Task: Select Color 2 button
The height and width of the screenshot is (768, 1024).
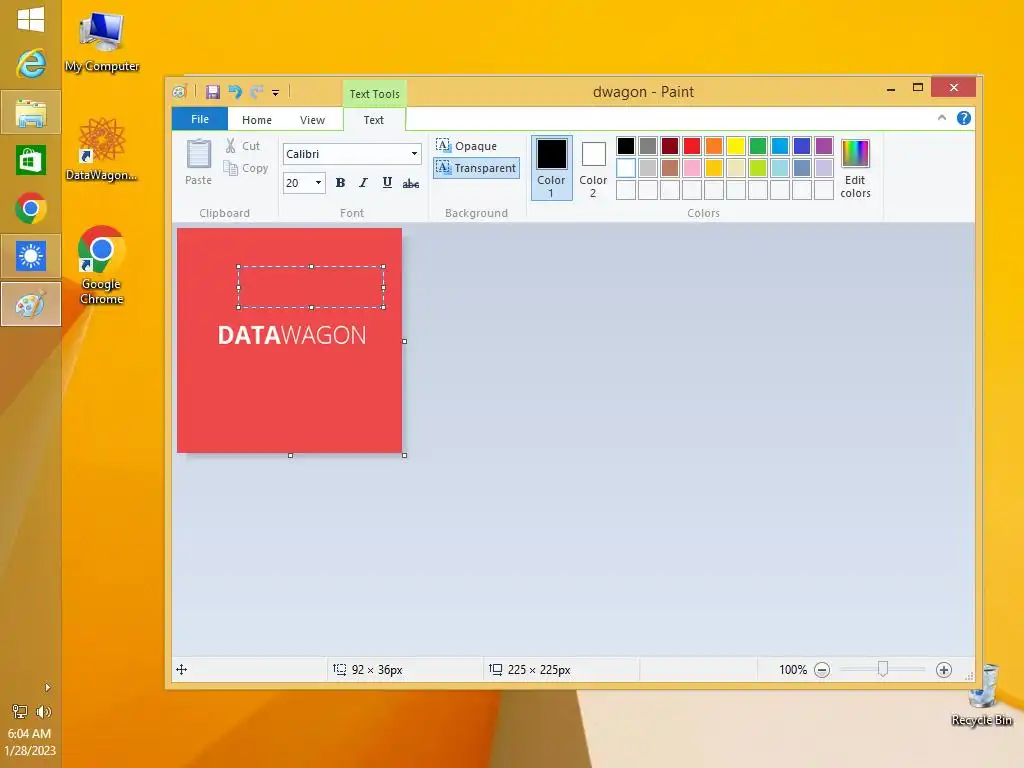Action: tap(593, 168)
